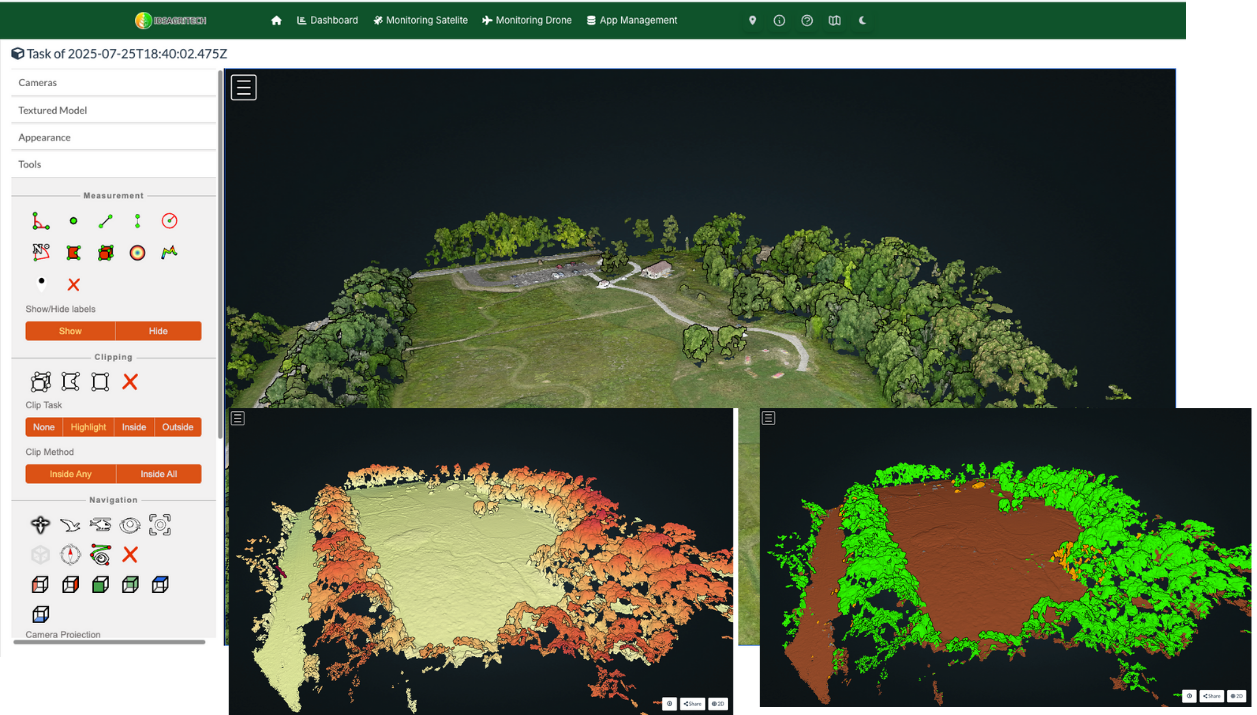Screen dimensions: 1257x715
Task: Switch Clip Method to Inside All
Action: pyautogui.click(x=158, y=474)
